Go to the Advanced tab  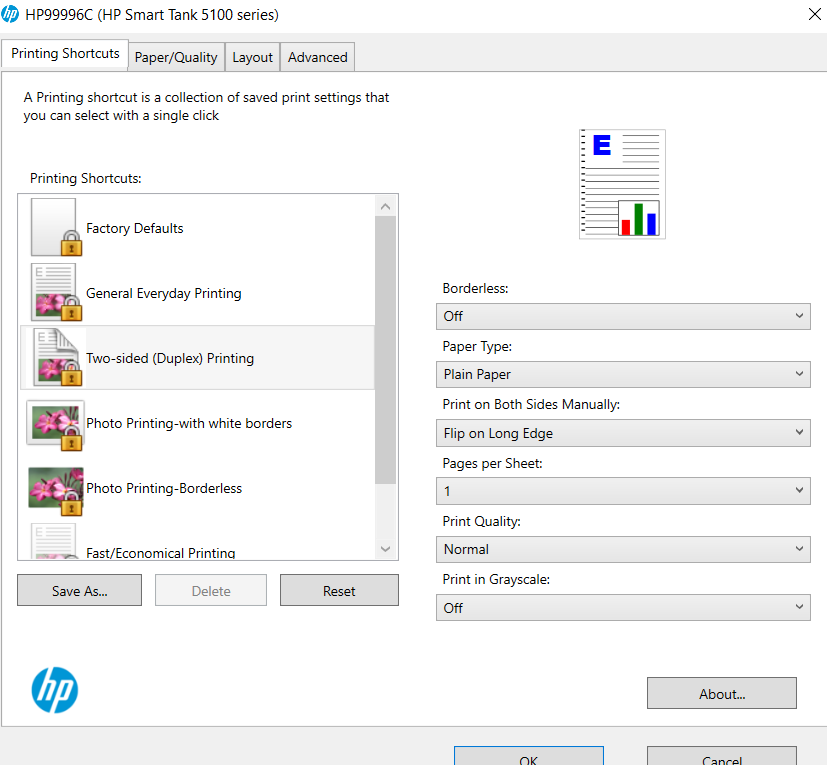(x=317, y=57)
